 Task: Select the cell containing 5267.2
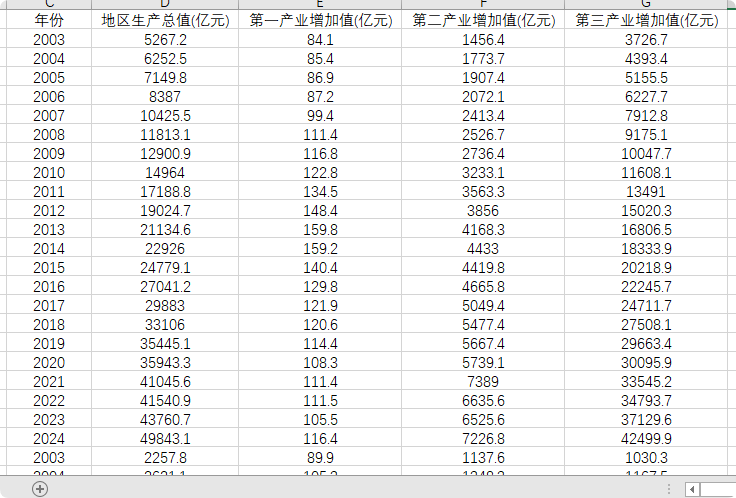[x=165, y=39]
